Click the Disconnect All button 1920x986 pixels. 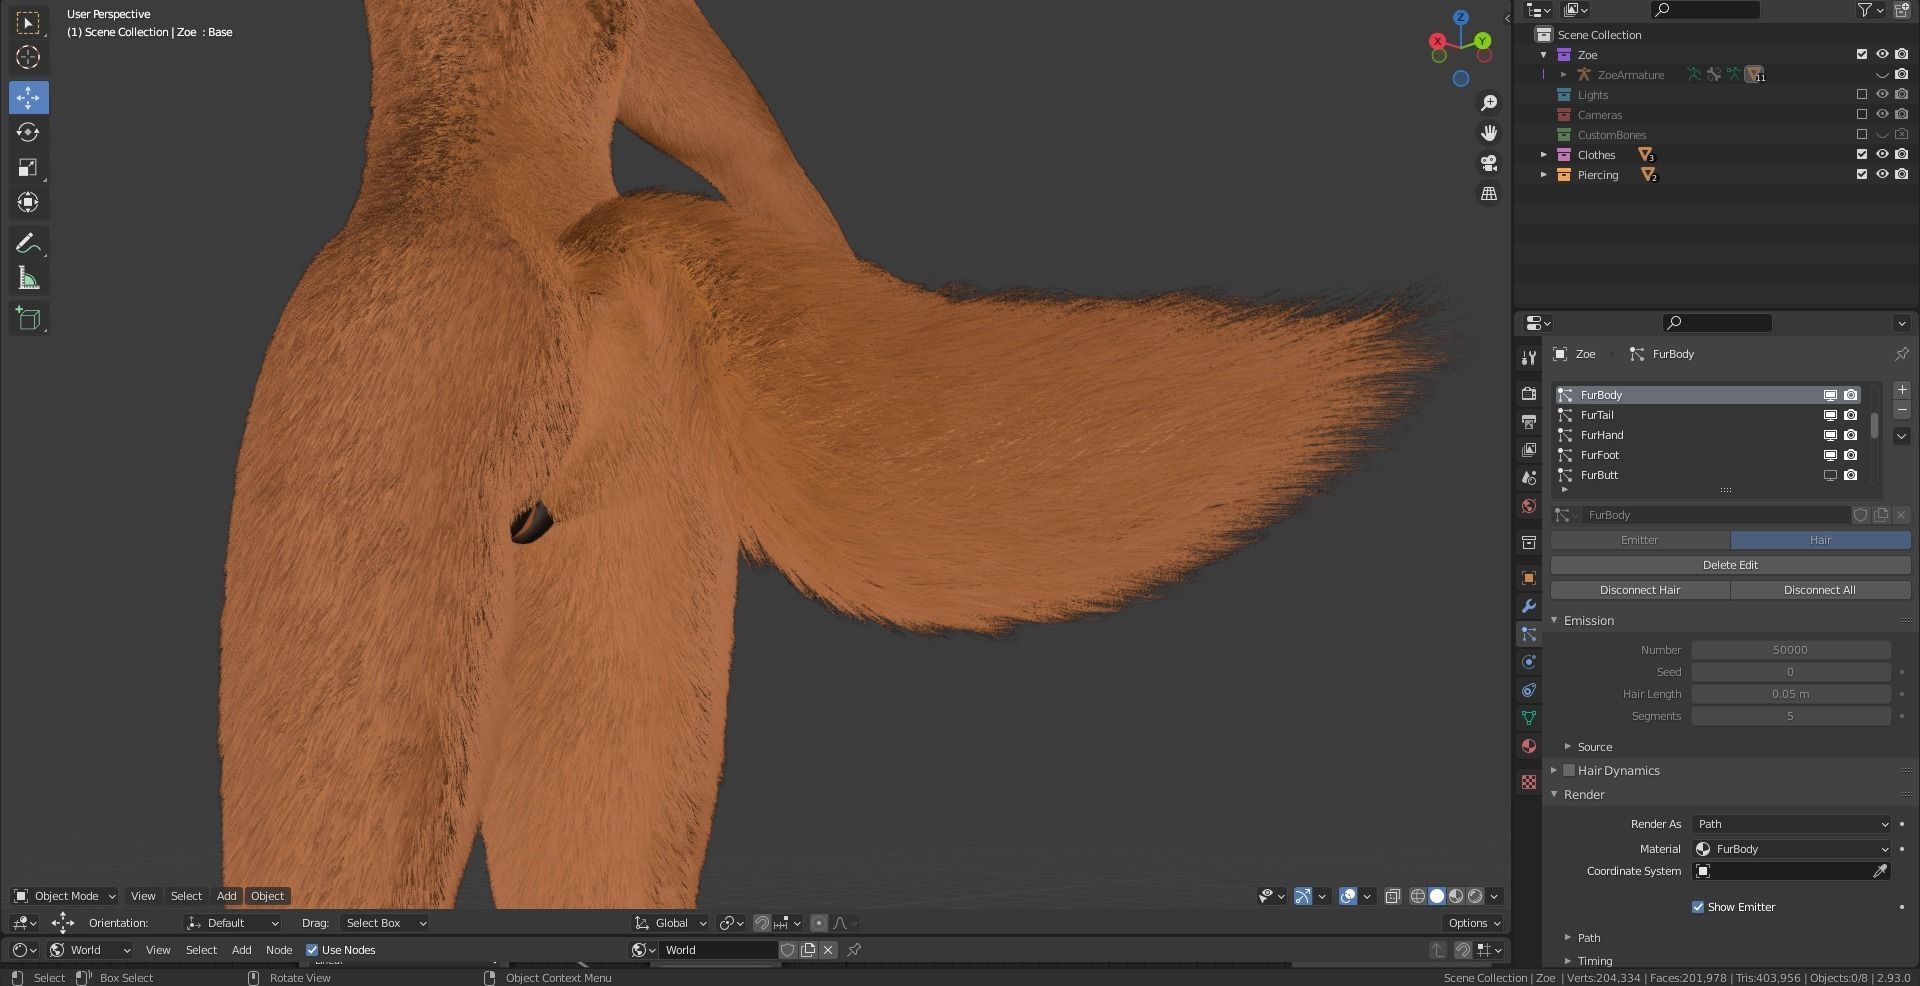[x=1820, y=590]
